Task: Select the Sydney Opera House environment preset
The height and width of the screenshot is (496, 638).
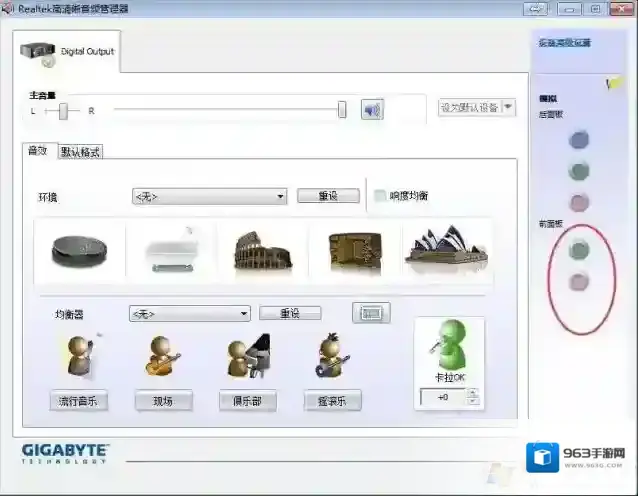Action: click(x=445, y=250)
